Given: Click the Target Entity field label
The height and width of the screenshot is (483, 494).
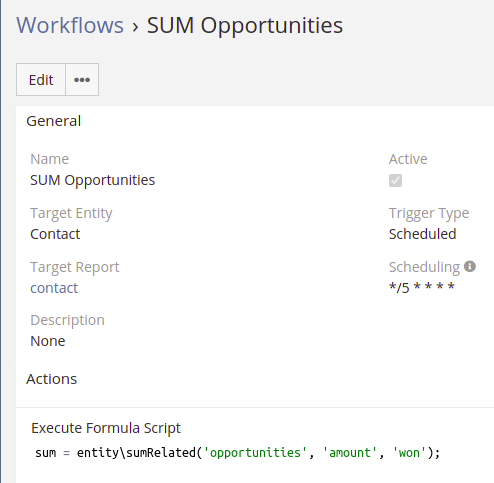Looking at the screenshot, I should (71, 213).
